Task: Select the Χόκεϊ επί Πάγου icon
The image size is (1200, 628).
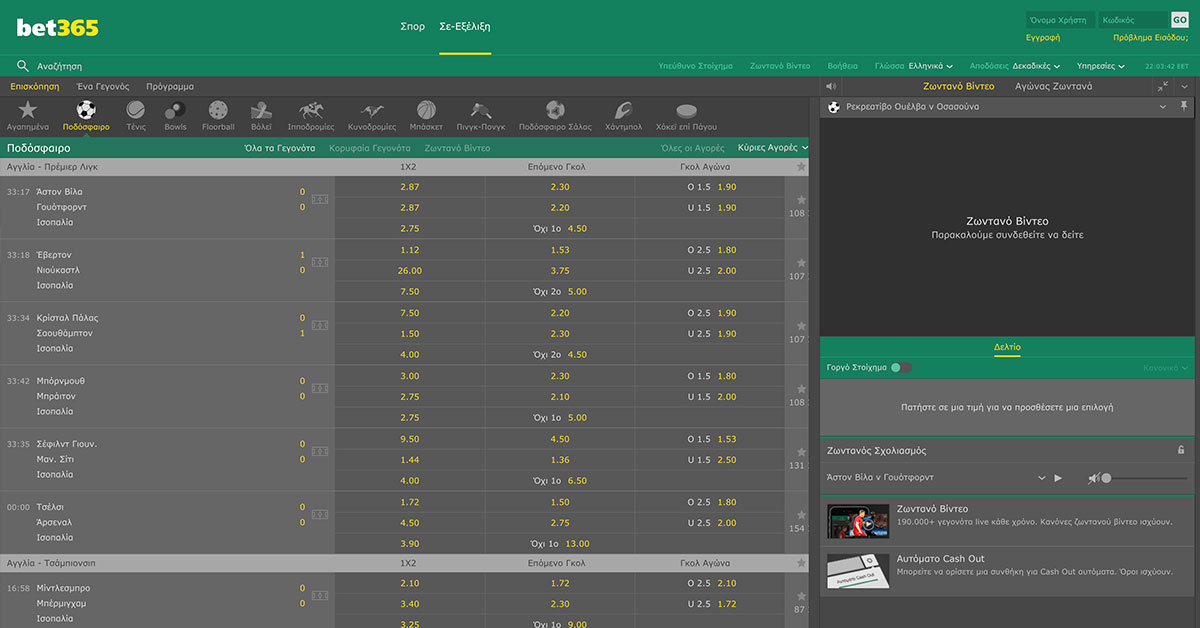Action: (686, 110)
